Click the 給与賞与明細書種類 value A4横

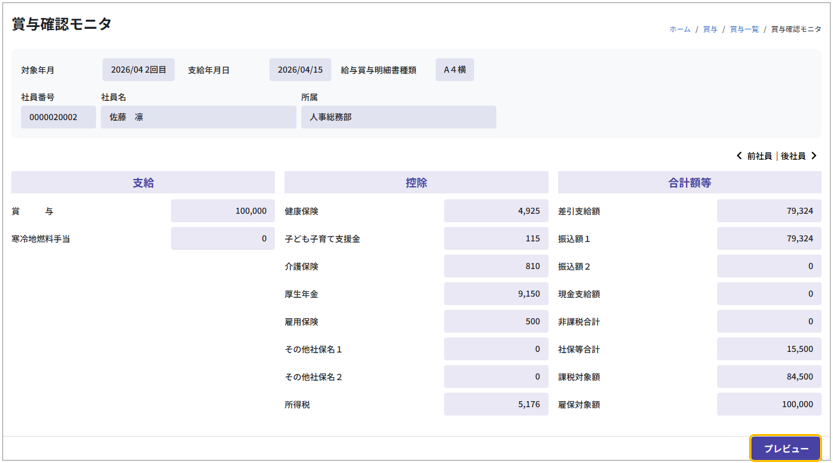[455, 70]
